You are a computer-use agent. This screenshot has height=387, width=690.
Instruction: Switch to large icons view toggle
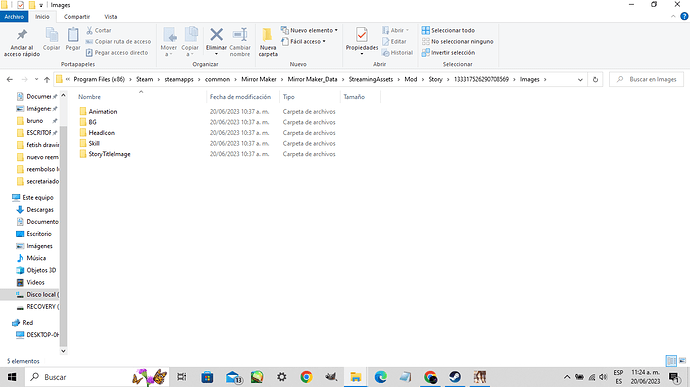[682, 361]
